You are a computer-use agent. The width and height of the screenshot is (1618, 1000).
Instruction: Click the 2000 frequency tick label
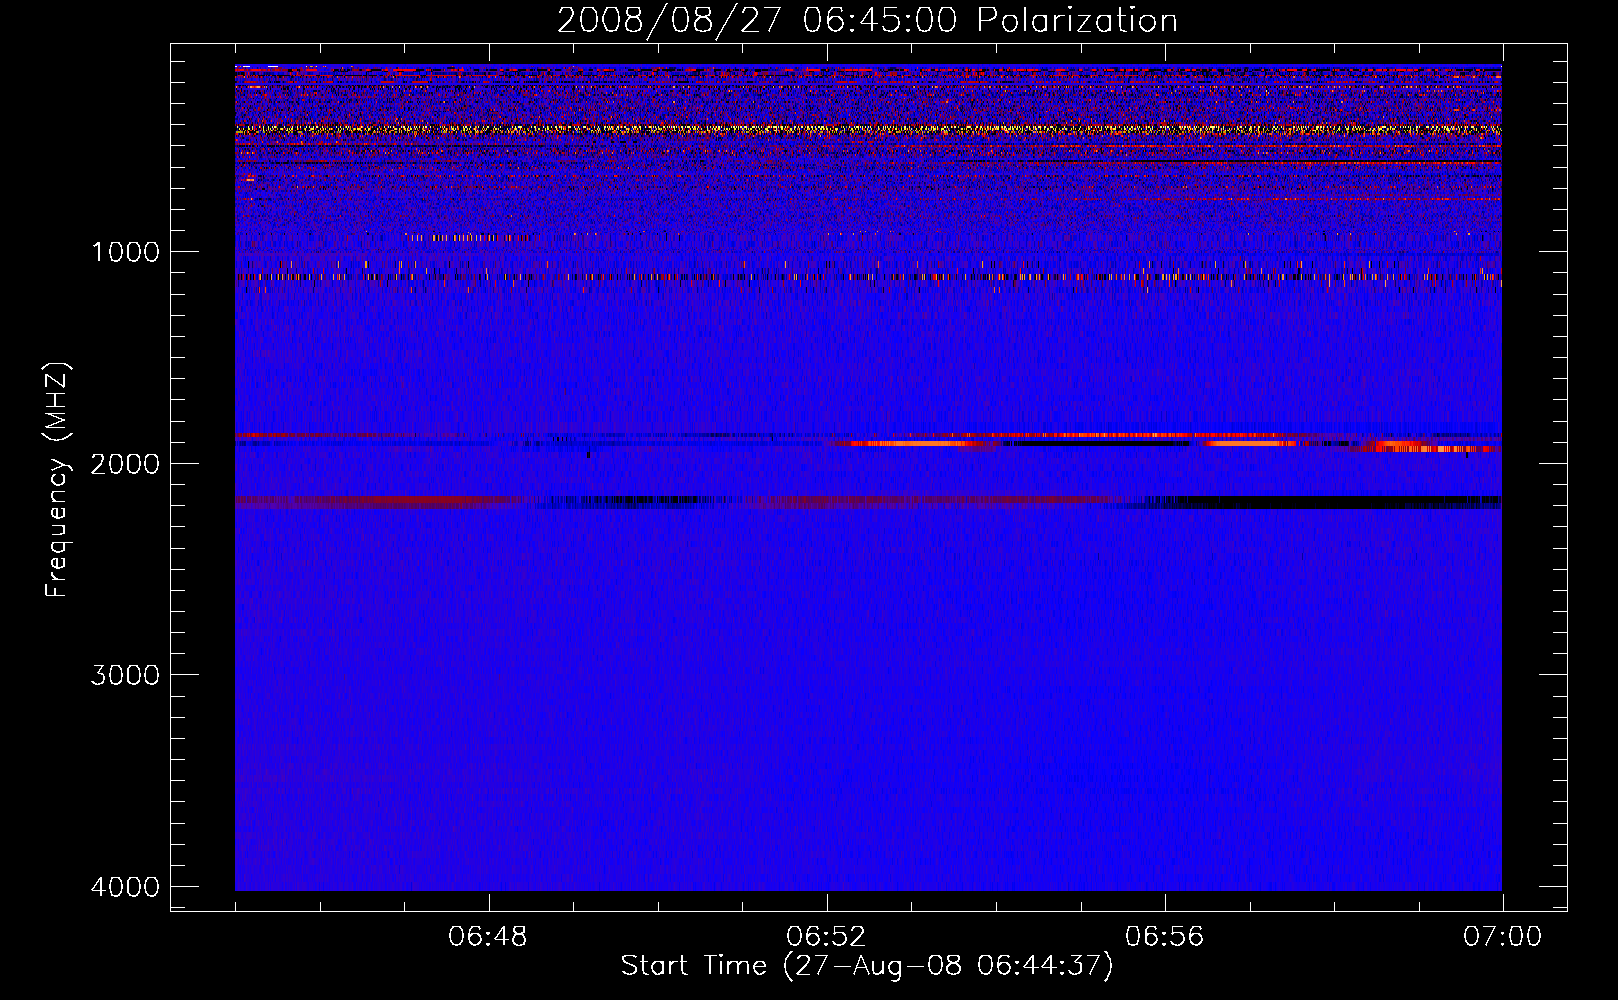click(125, 463)
